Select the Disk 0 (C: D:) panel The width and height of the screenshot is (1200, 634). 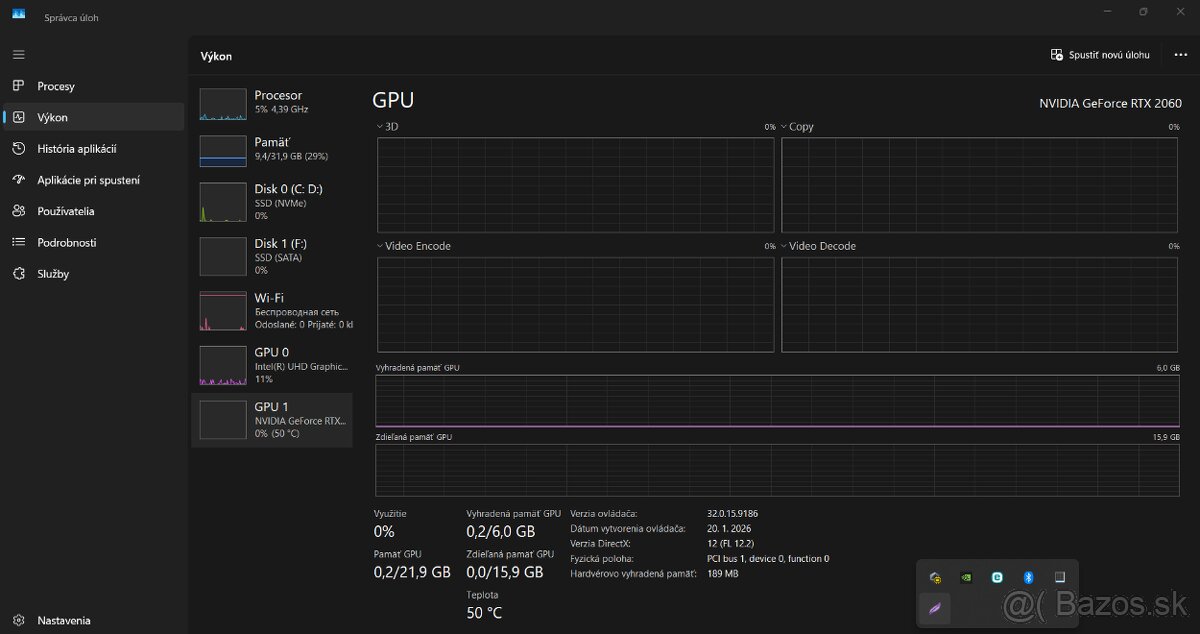[x=270, y=201]
